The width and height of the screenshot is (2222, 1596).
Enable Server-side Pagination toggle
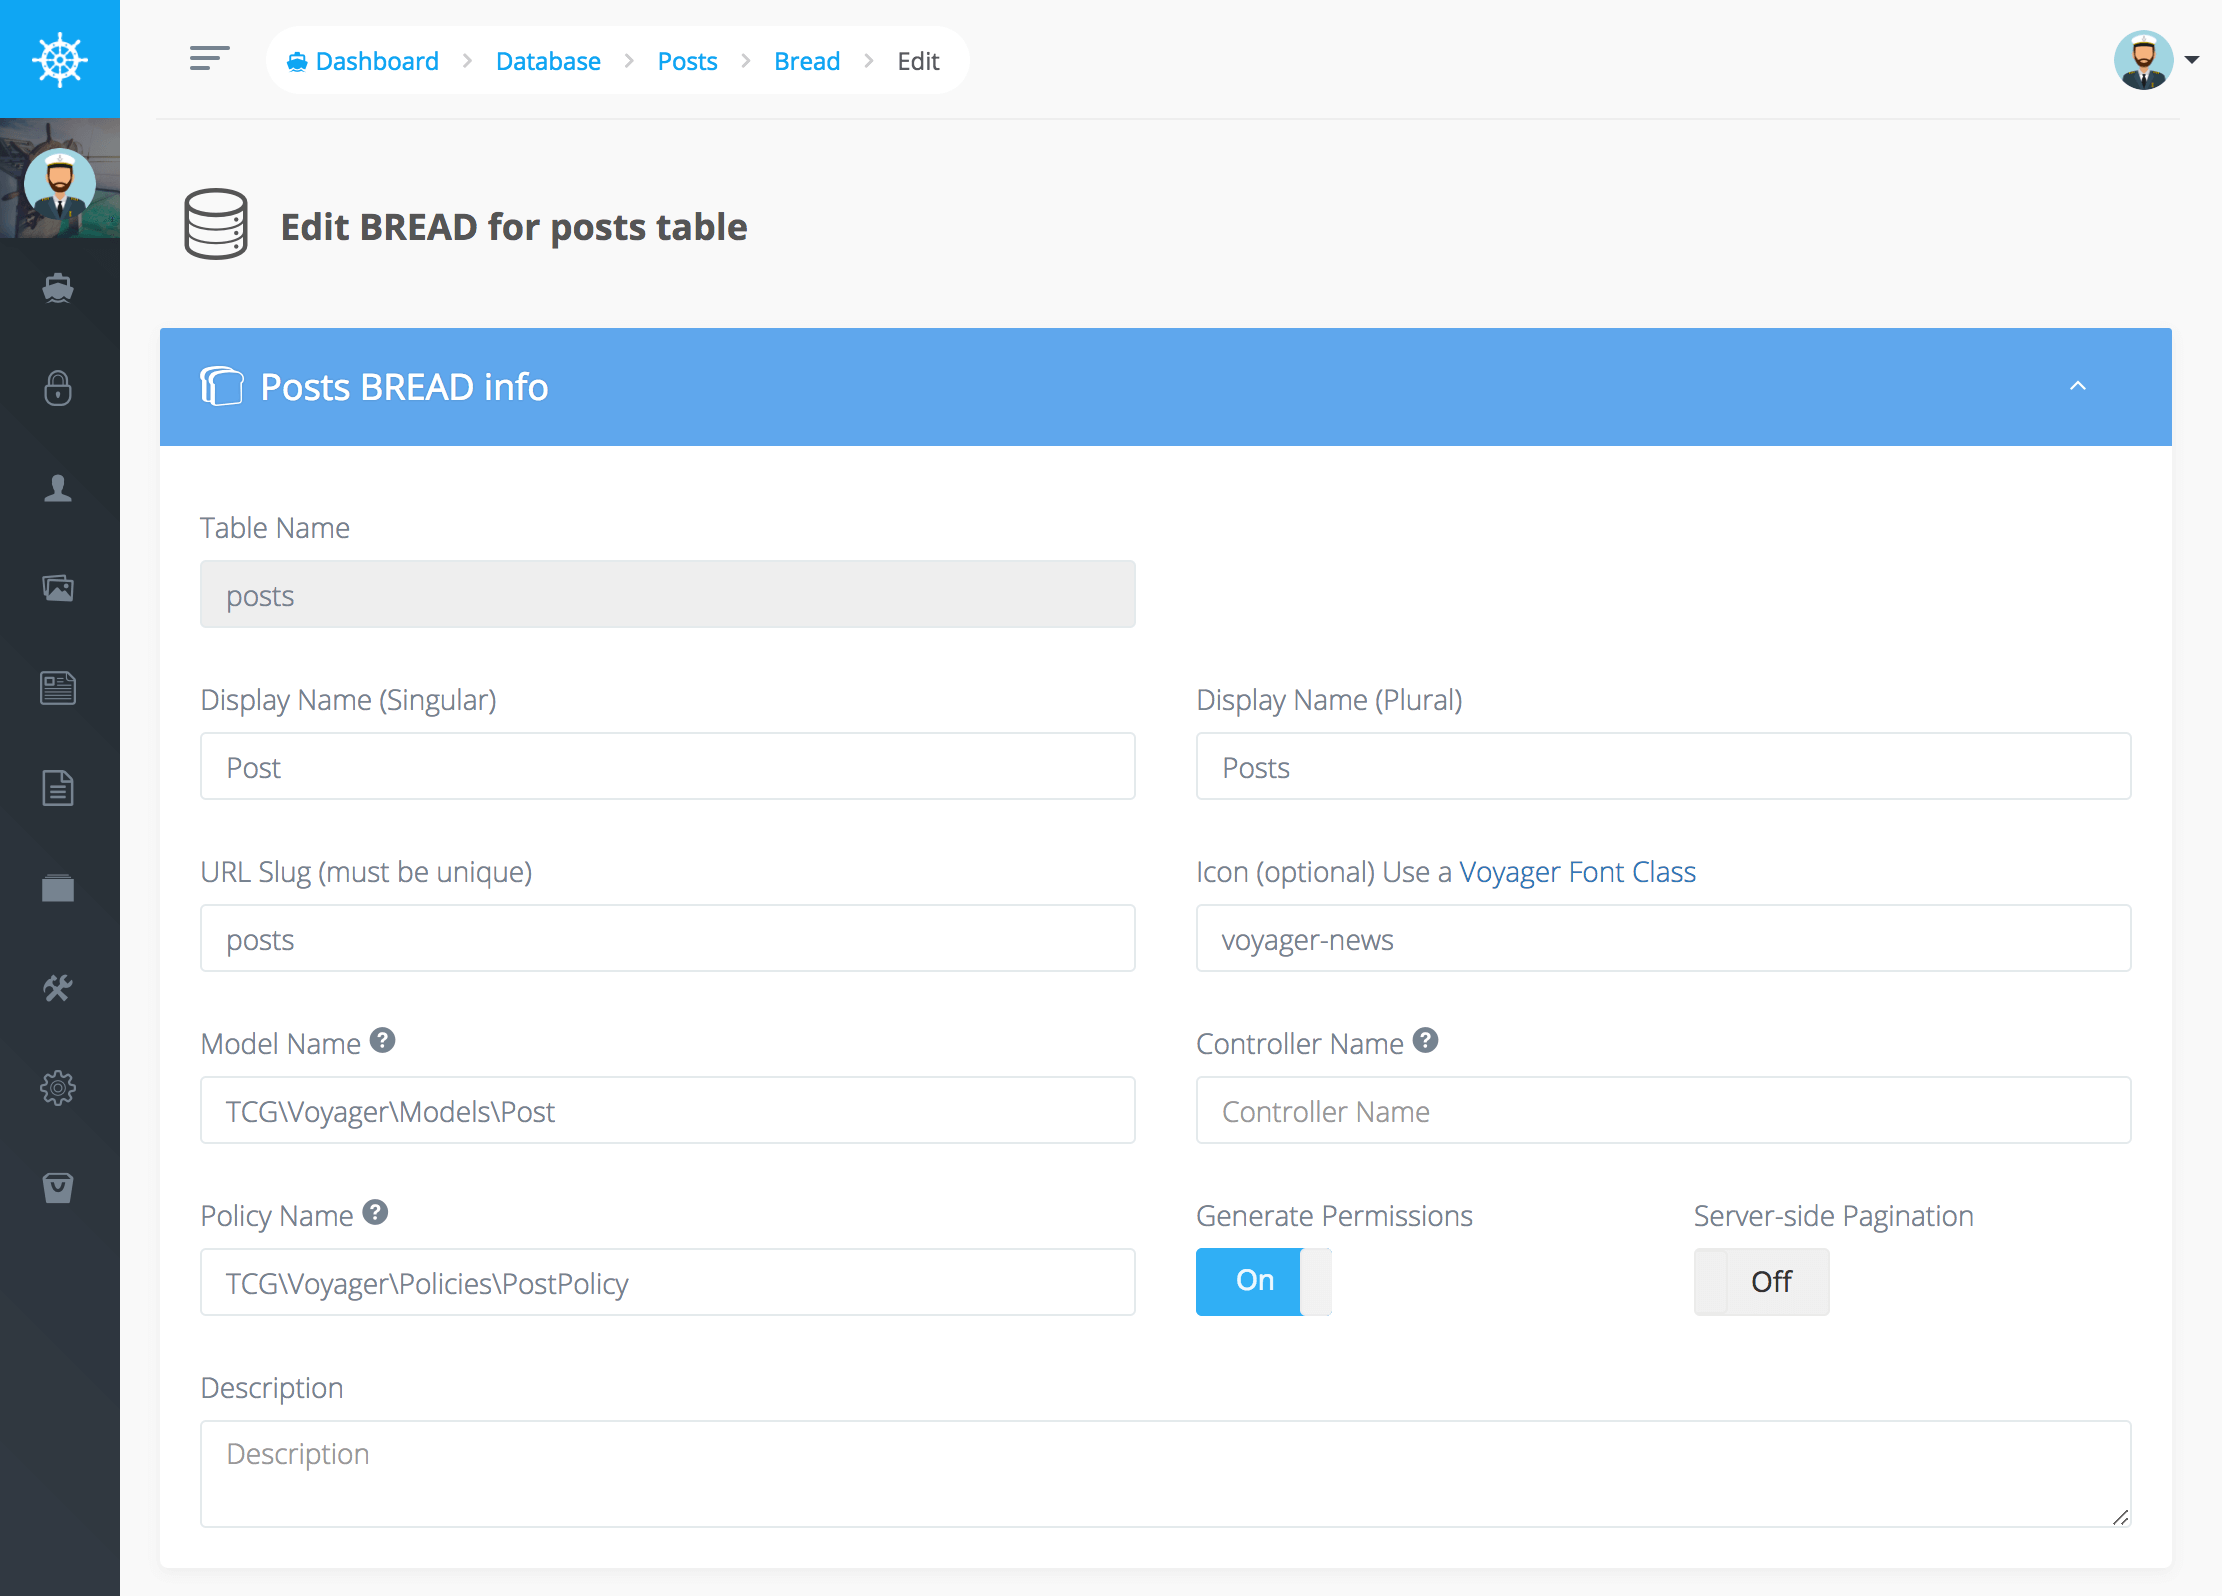(1761, 1281)
